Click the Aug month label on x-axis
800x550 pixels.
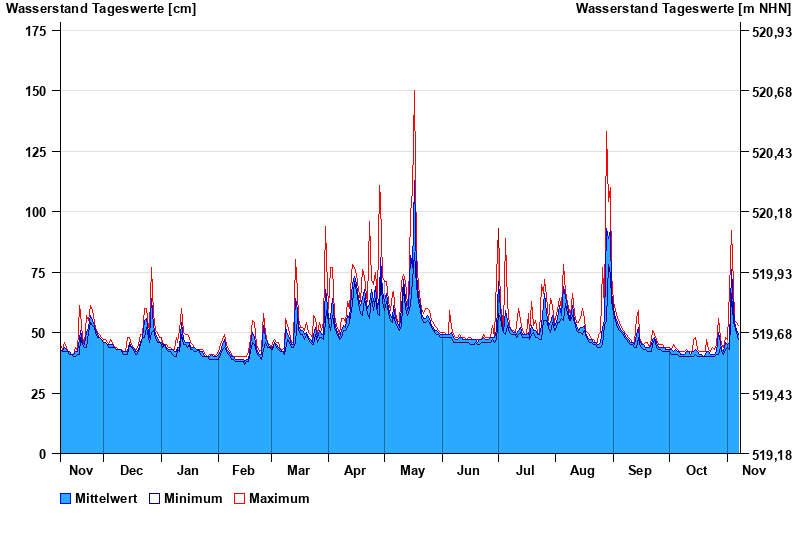point(582,470)
